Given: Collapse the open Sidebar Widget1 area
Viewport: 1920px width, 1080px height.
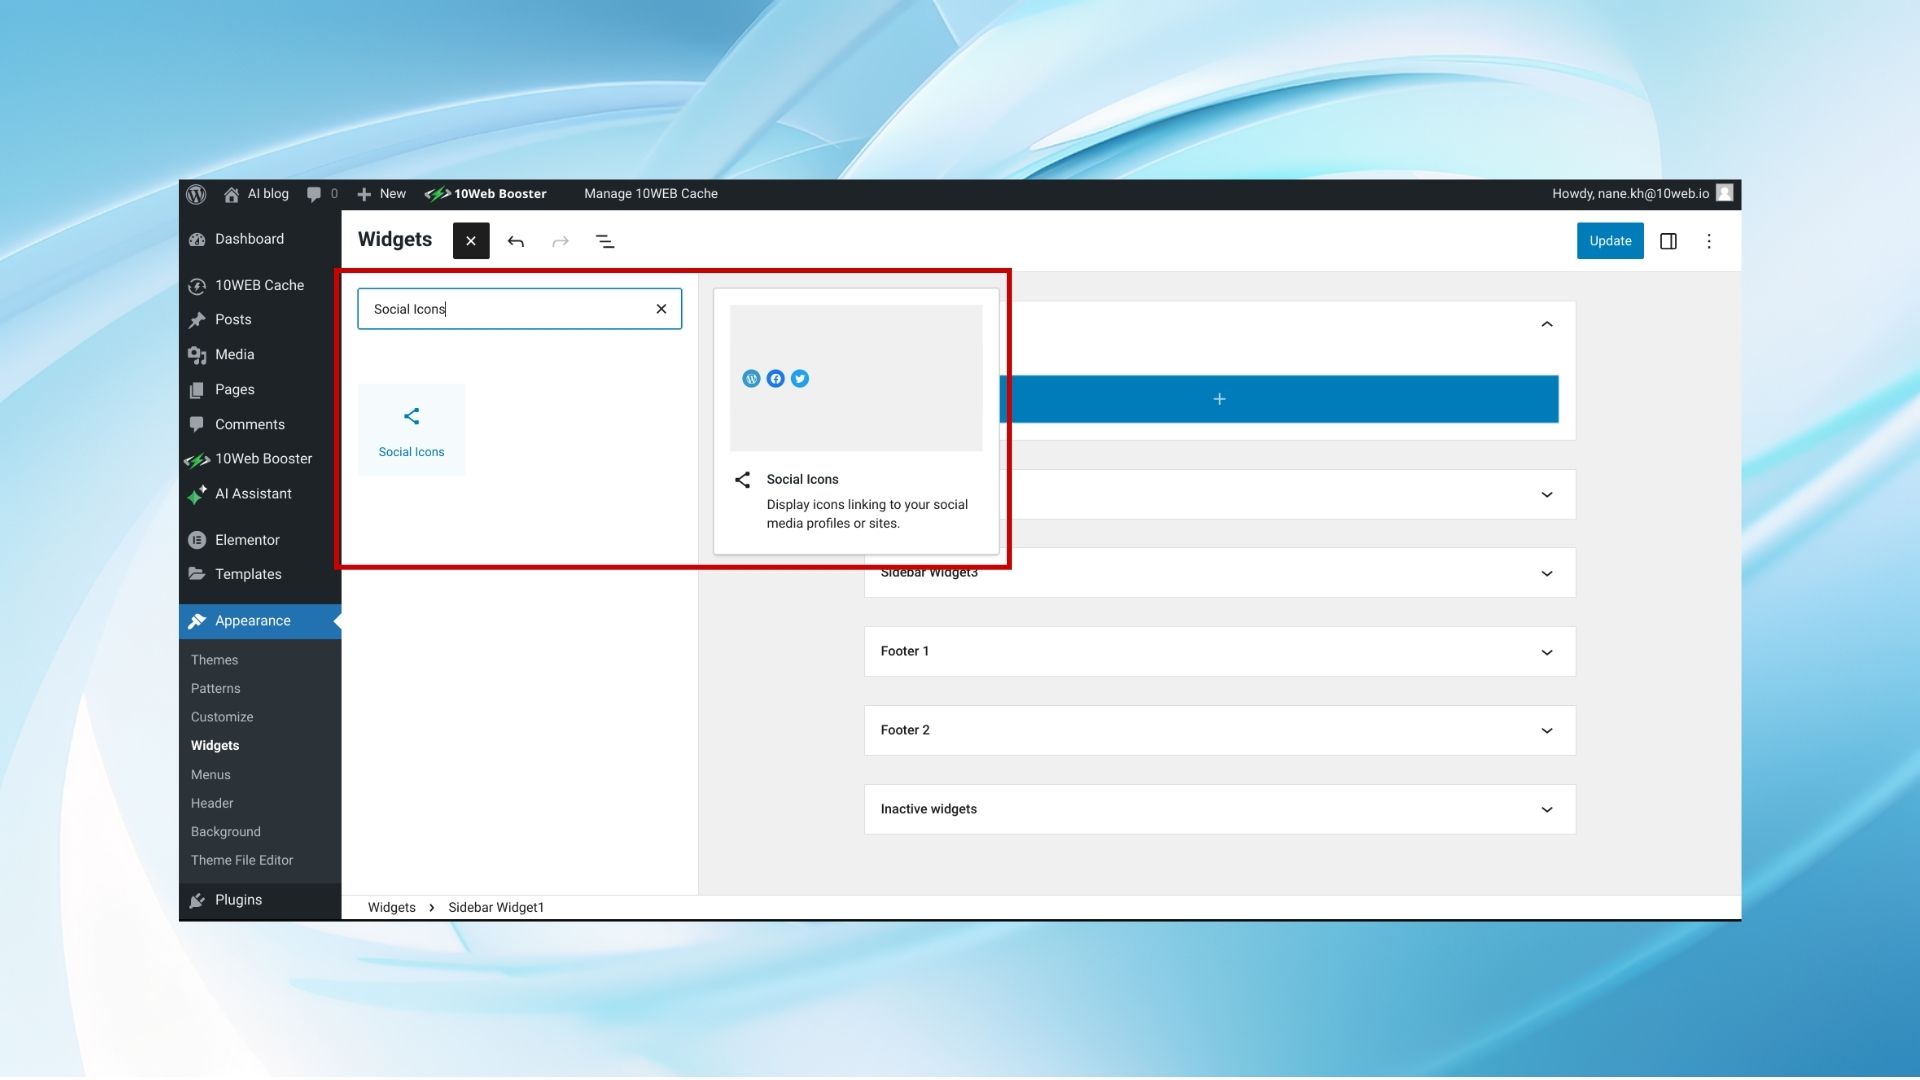Looking at the screenshot, I should coord(1547,324).
